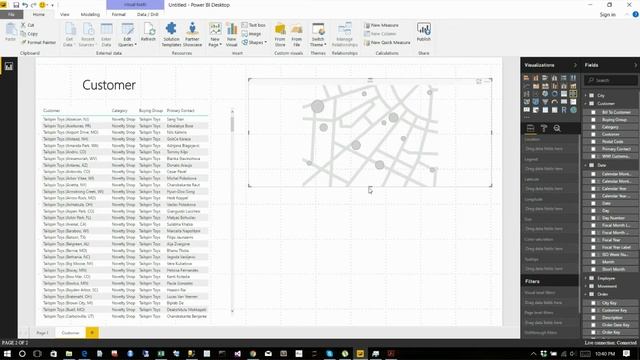Select the gauge visual icon
The width and height of the screenshot is (640, 360).
(x=554, y=102)
